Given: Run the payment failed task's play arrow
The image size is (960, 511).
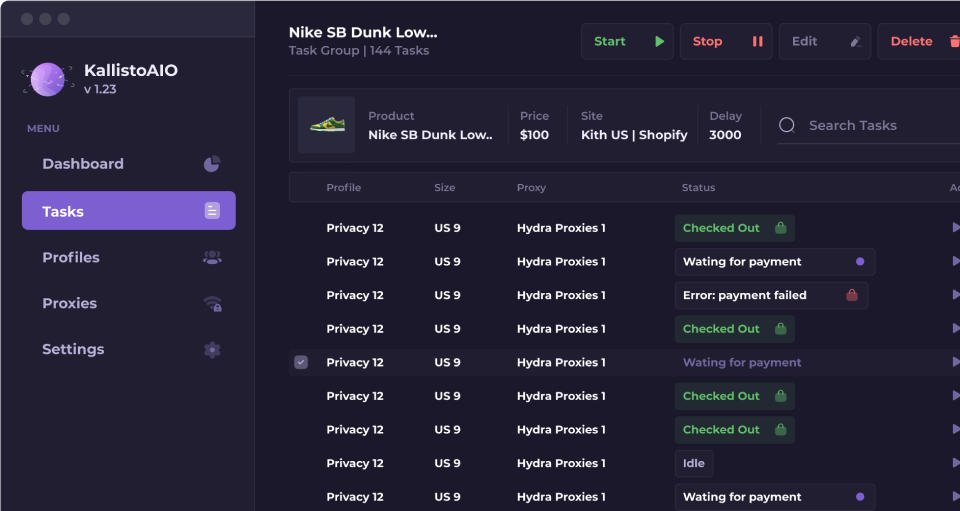Looking at the screenshot, I should tap(956, 295).
